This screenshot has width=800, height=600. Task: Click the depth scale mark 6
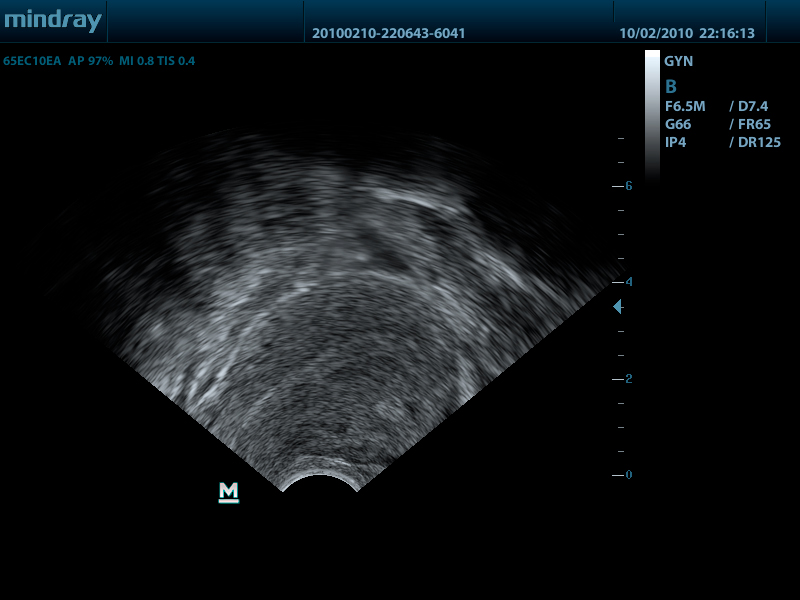[629, 186]
